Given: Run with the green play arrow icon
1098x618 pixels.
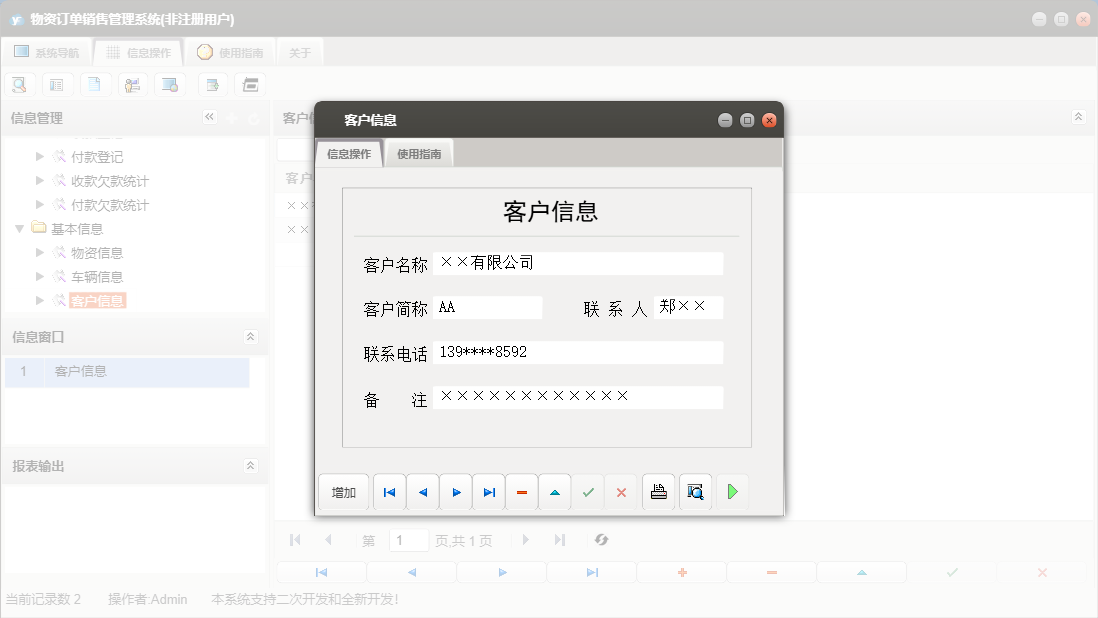Looking at the screenshot, I should pos(732,491).
